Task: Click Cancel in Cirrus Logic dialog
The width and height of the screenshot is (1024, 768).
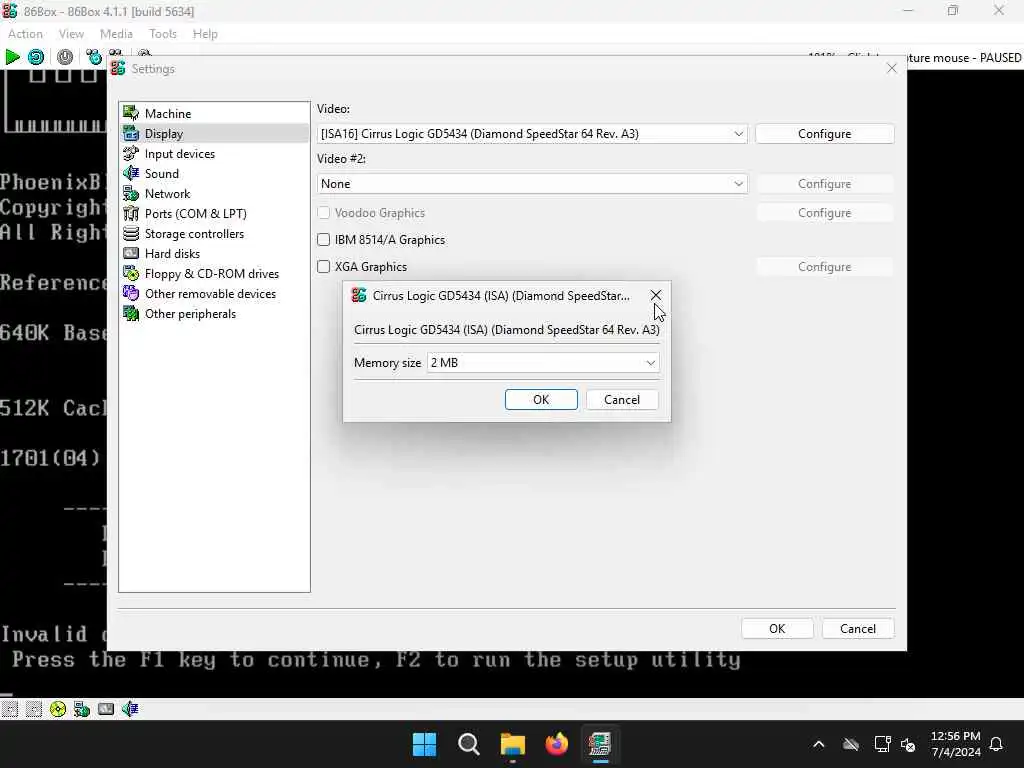Action: (x=622, y=400)
